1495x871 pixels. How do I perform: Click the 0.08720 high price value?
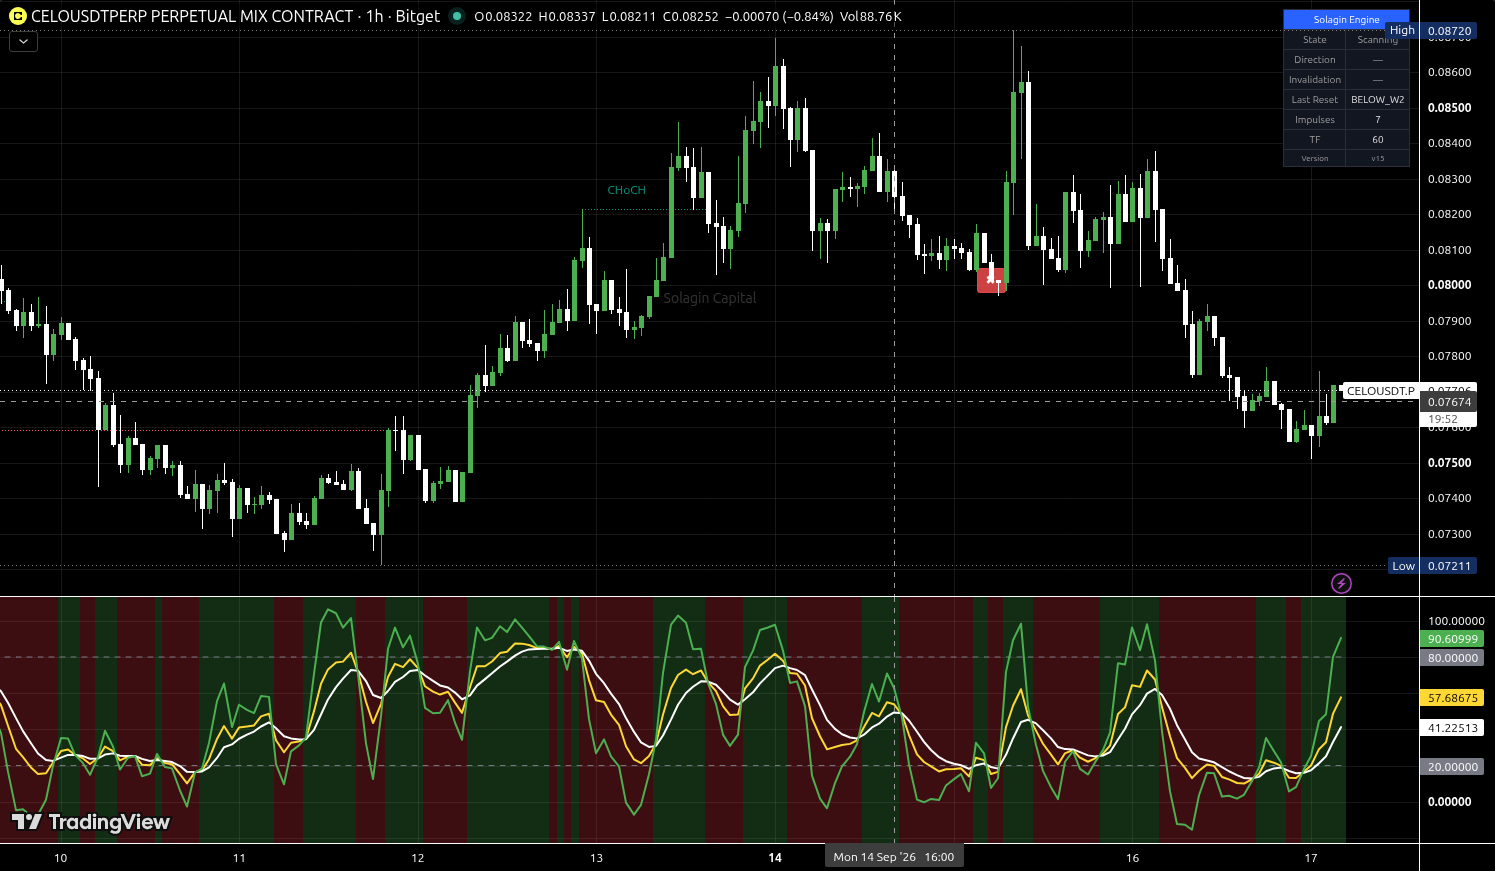[x=1449, y=31]
